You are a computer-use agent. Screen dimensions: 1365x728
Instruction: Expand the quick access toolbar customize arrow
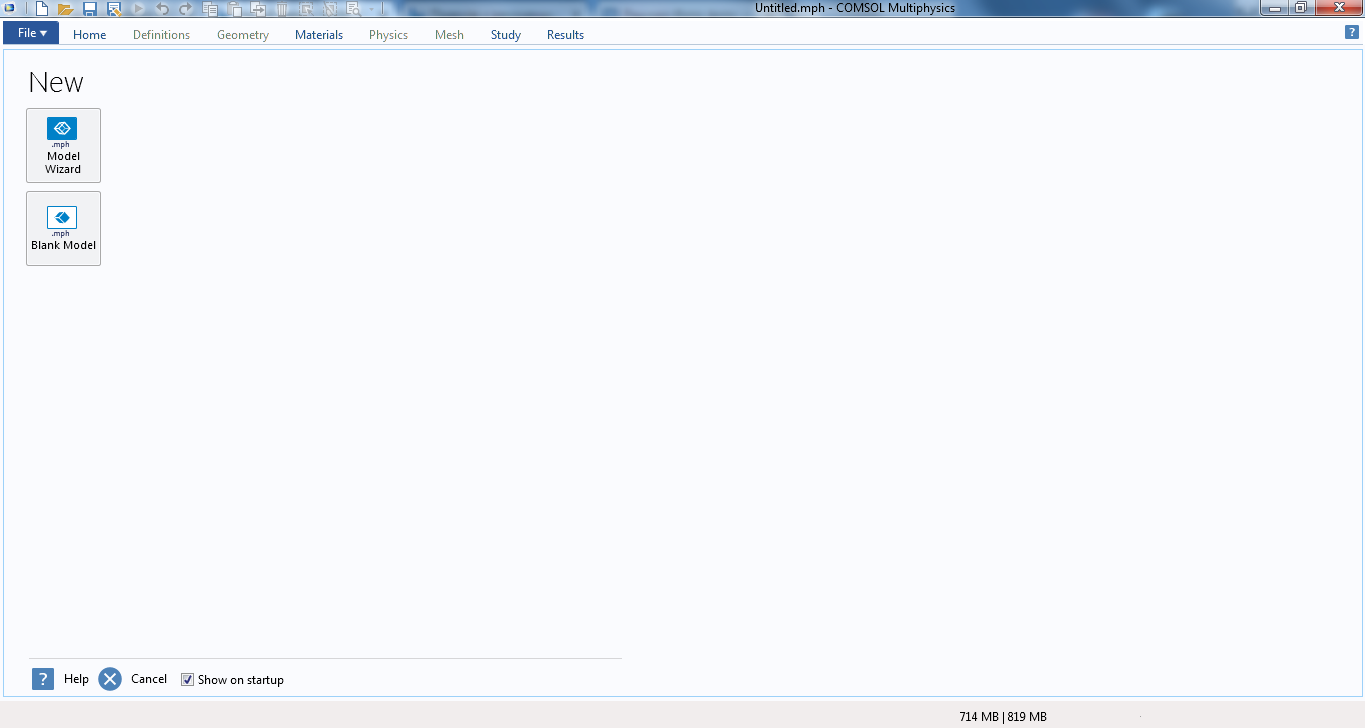pos(372,9)
